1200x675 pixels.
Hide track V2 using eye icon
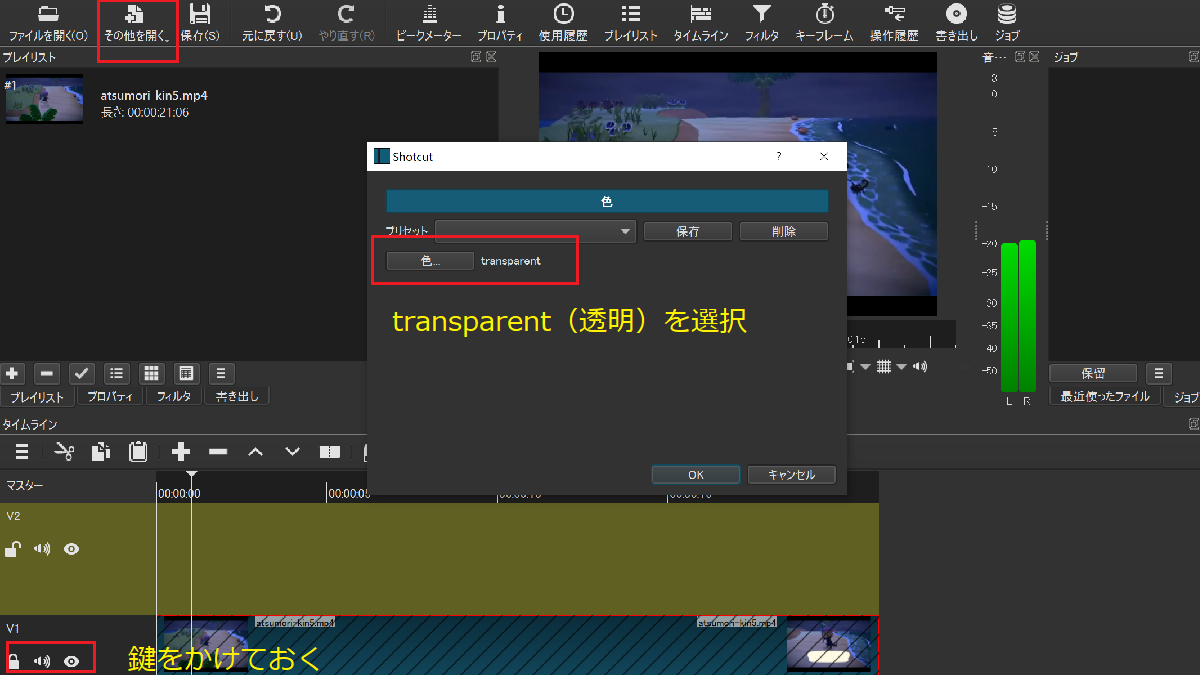coord(72,549)
